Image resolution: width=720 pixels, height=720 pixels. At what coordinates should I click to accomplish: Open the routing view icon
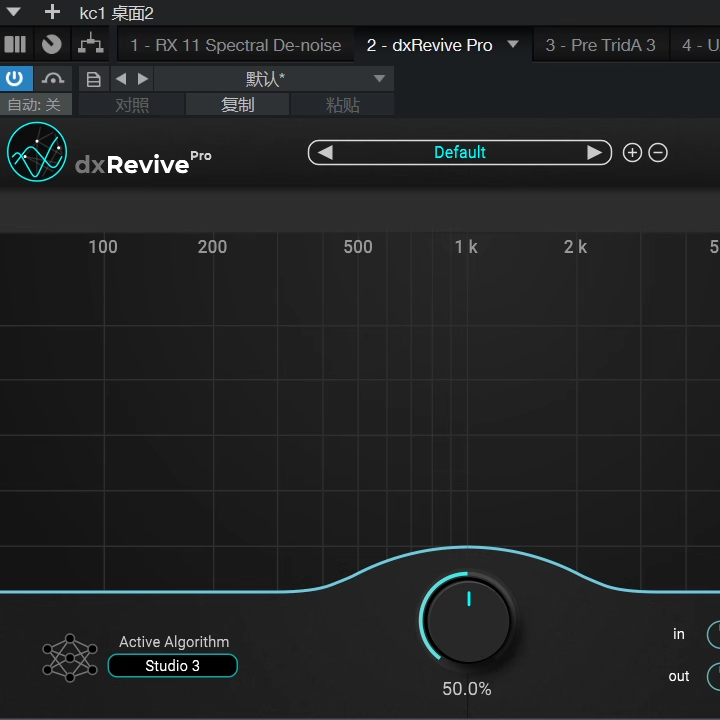click(90, 44)
